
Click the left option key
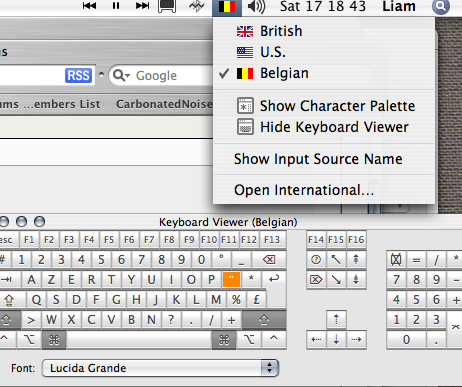pyautogui.click(x=29, y=340)
